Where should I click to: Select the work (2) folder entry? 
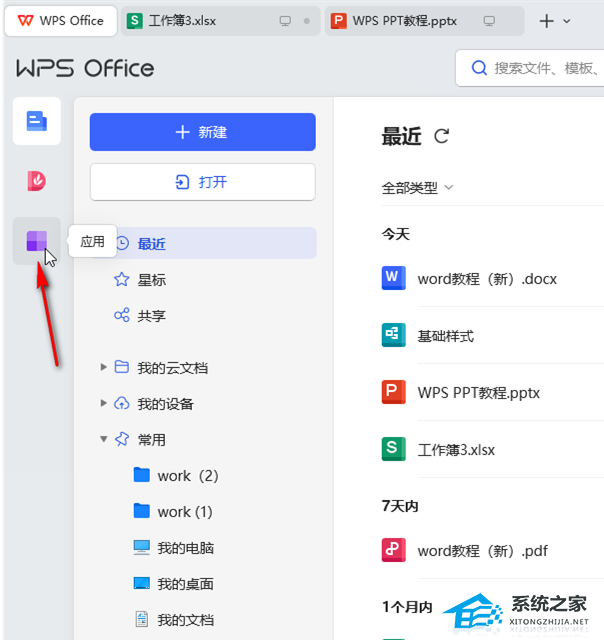[x=188, y=476]
